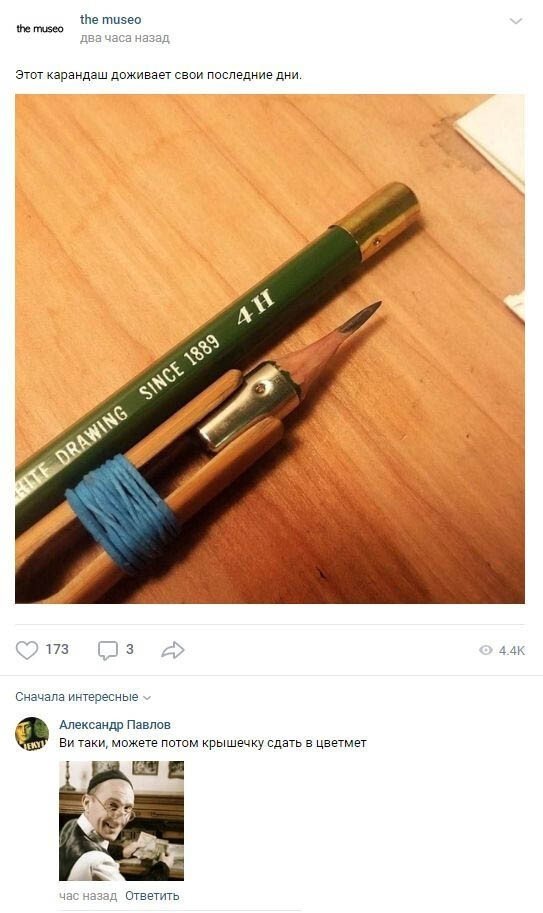Like the post with the heart icon

pos(27,650)
